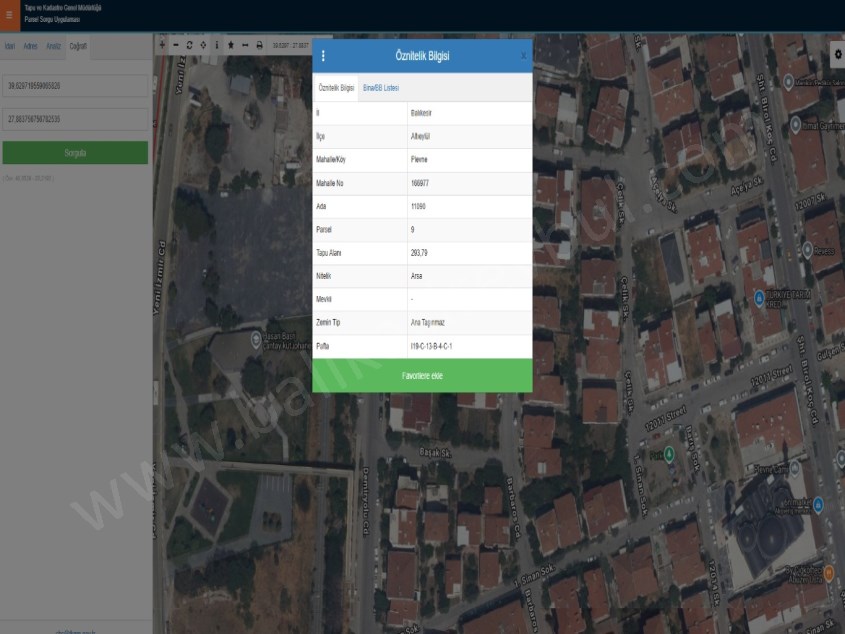Screen dimensions: 845x634
Task: Open the Adres tab
Action: point(30,46)
